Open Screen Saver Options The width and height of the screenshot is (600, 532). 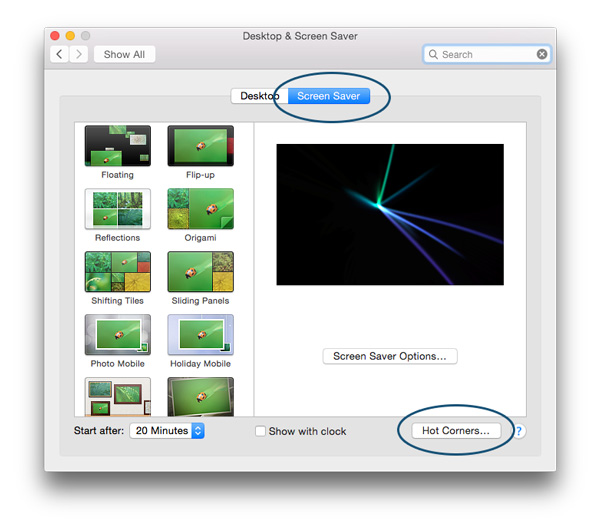[x=390, y=356]
